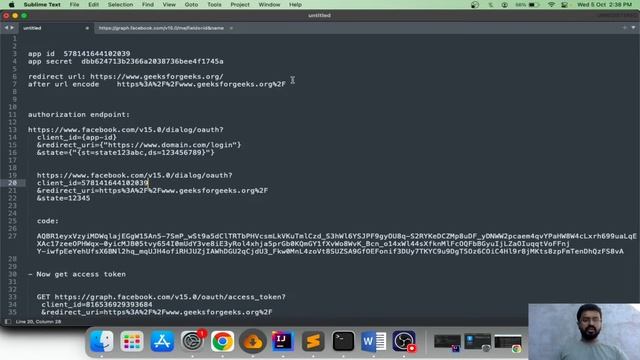Click '- Now get access token' line
This screenshot has height=360, width=640.
pyautogui.click(x=77, y=274)
